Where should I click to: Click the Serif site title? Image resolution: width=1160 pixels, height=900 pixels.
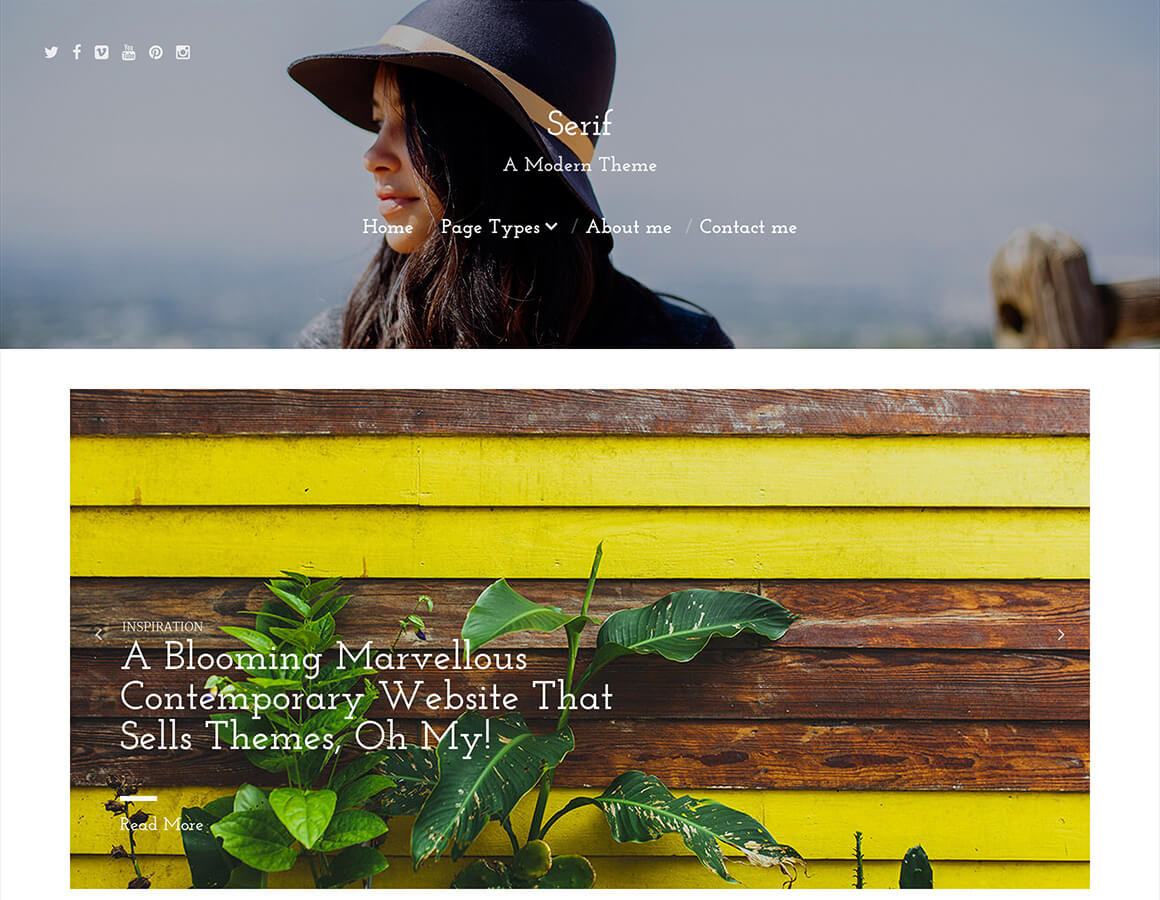580,124
